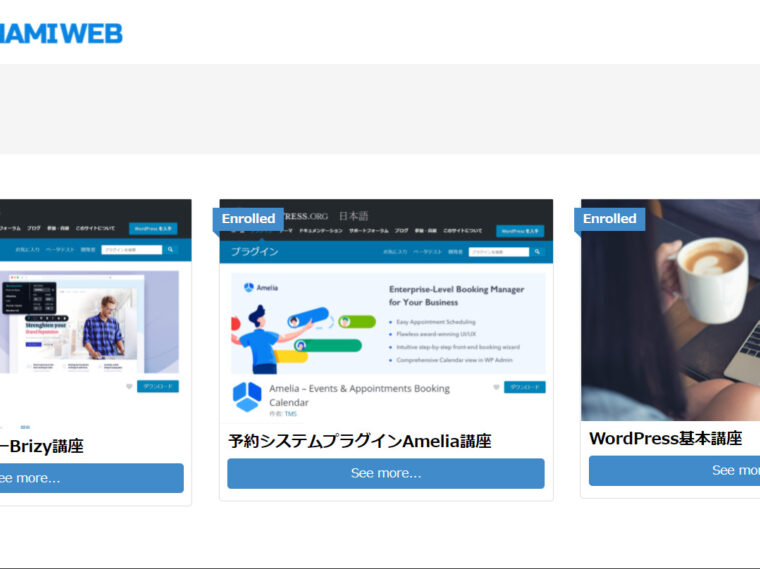Click the Amelia blue cube plugin icon
760x569 pixels.
pos(247,397)
